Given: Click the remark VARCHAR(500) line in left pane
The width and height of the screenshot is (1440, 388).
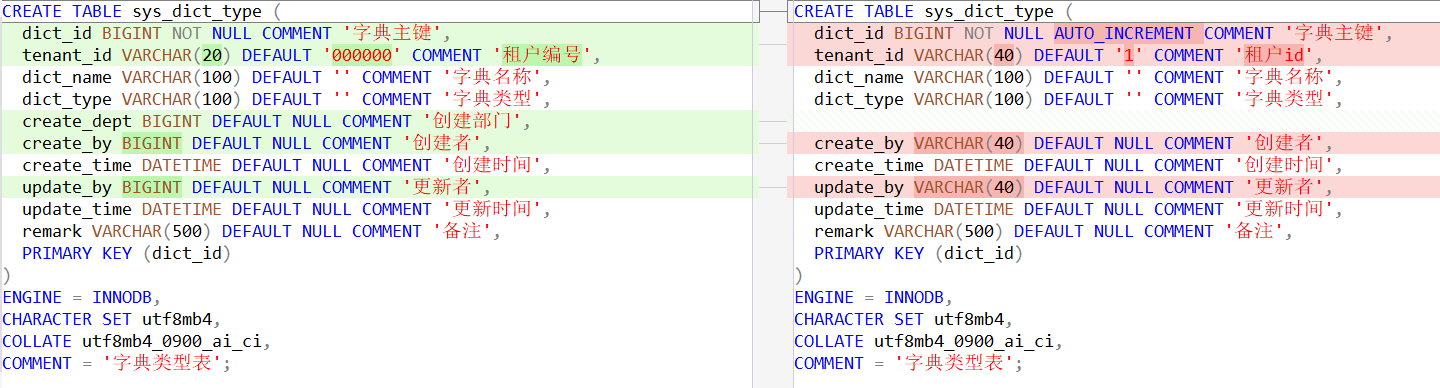Looking at the screenshot, I should point(262,231).
